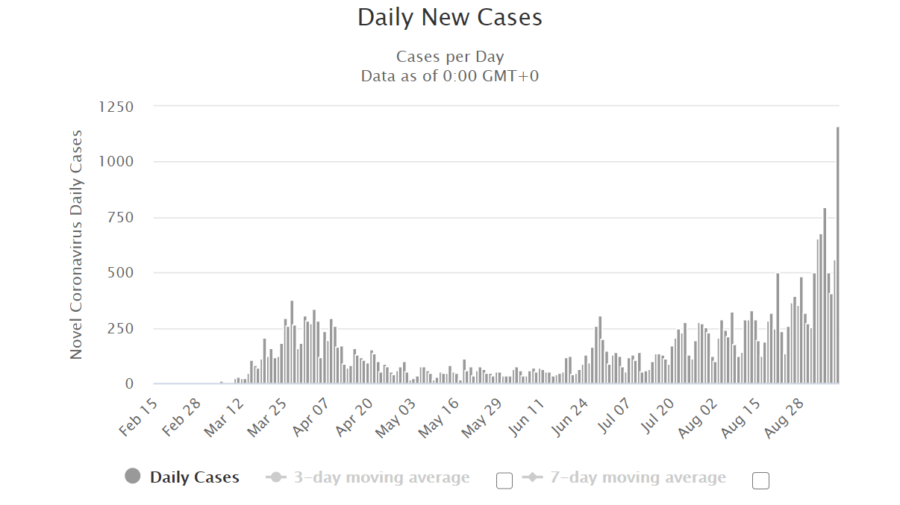This screenshot has height=505, width=900.
Task: Click the 3-day moving average line marker icon
Action: [x=275, y=477]
